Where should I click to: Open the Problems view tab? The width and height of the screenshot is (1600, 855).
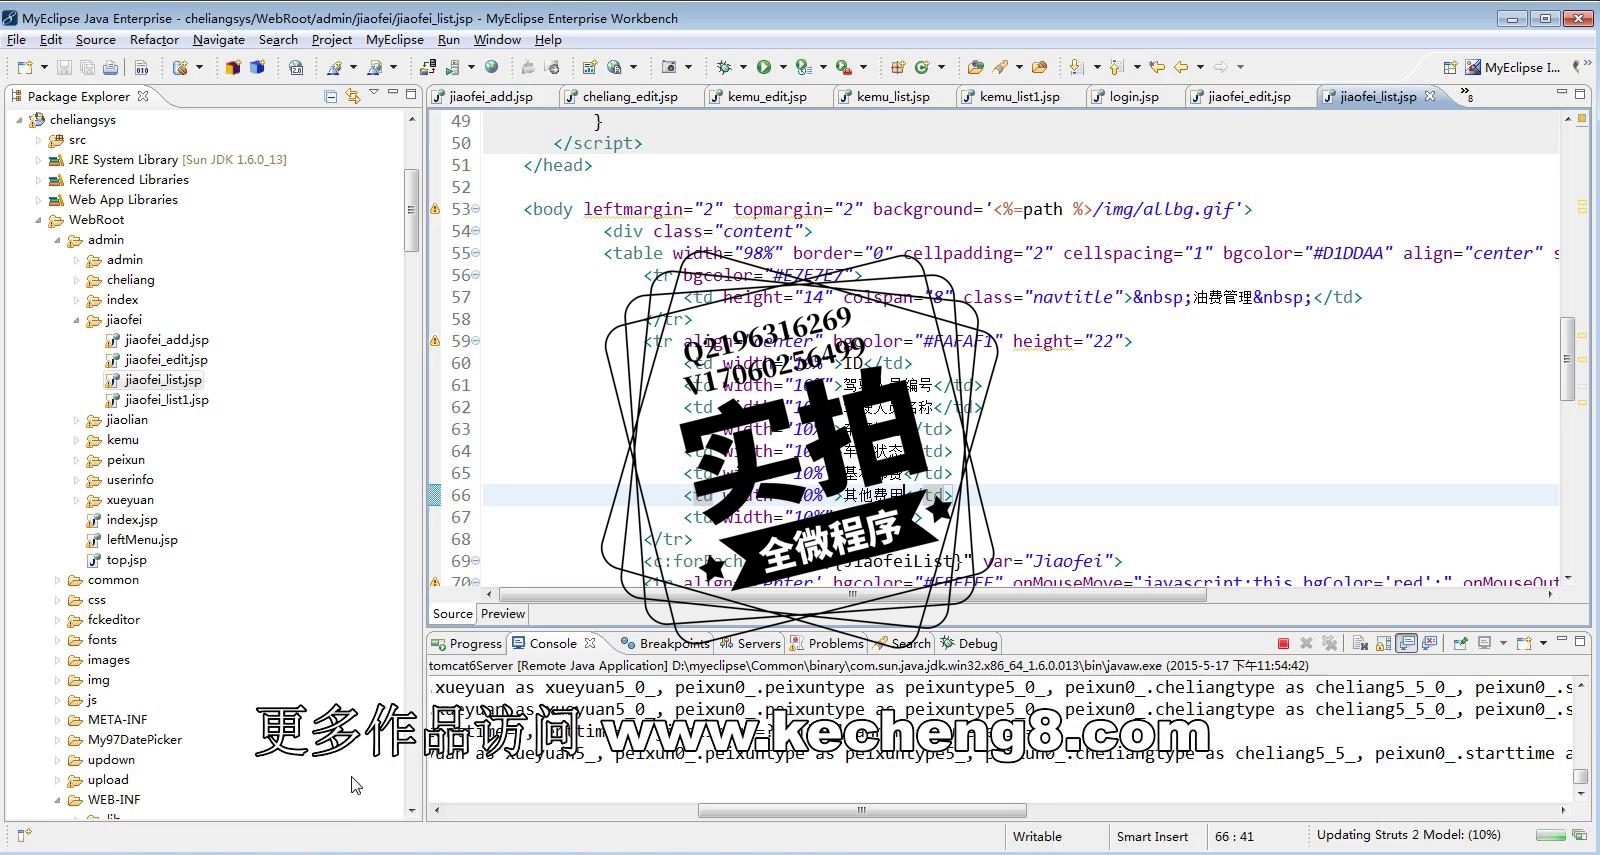pyautogui.click(x=828, y=643)
